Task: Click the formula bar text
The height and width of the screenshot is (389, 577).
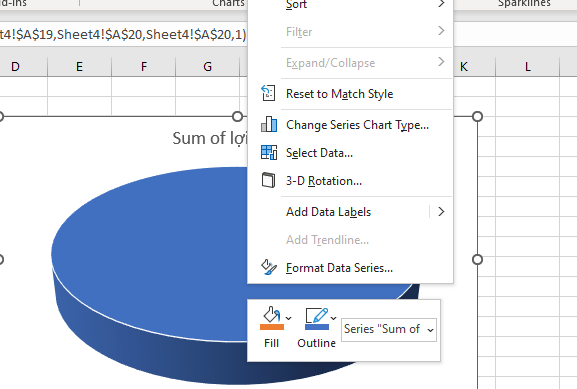Action: point(123,34)
